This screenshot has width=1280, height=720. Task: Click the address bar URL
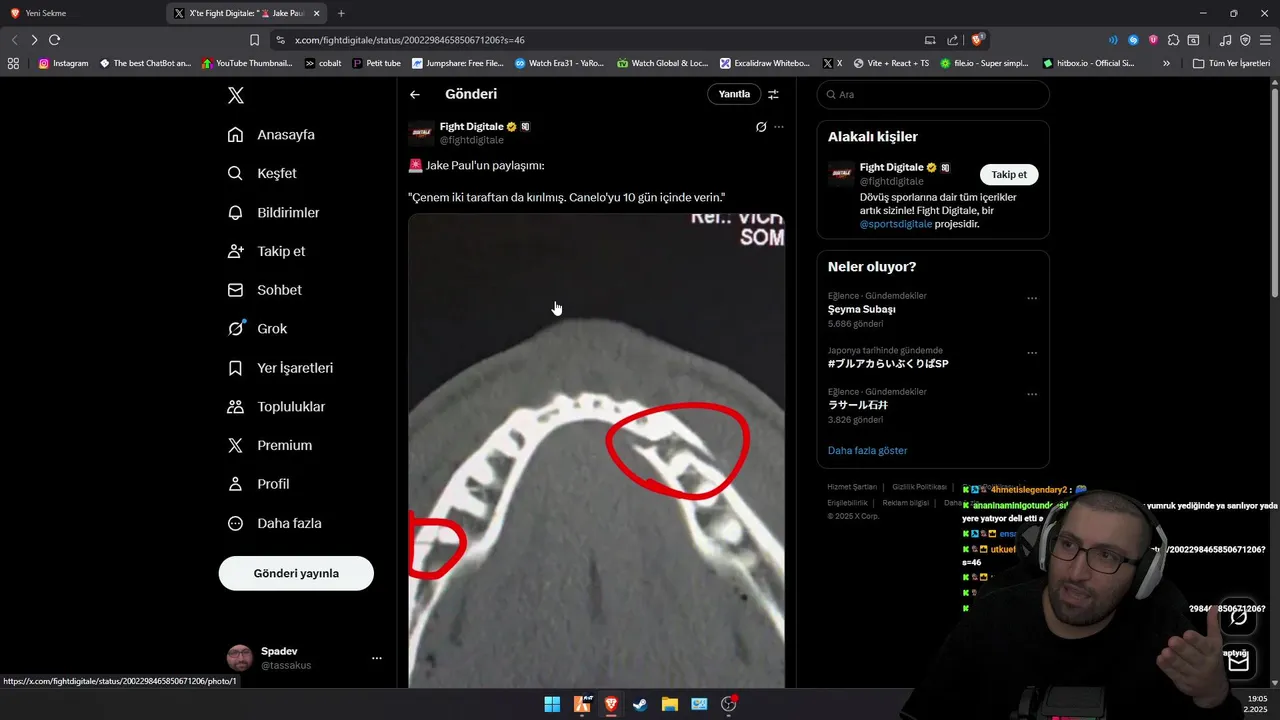(410, 40)
